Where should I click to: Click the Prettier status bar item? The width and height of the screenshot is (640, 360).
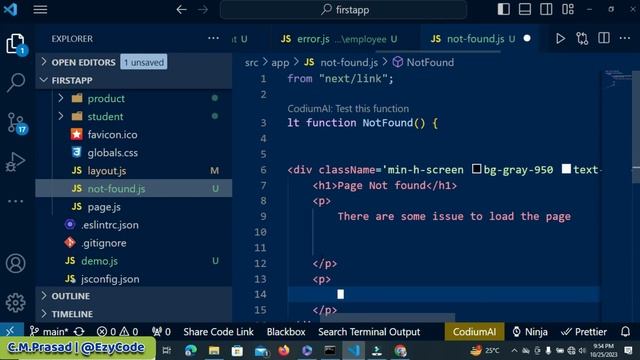click(584, 332)
